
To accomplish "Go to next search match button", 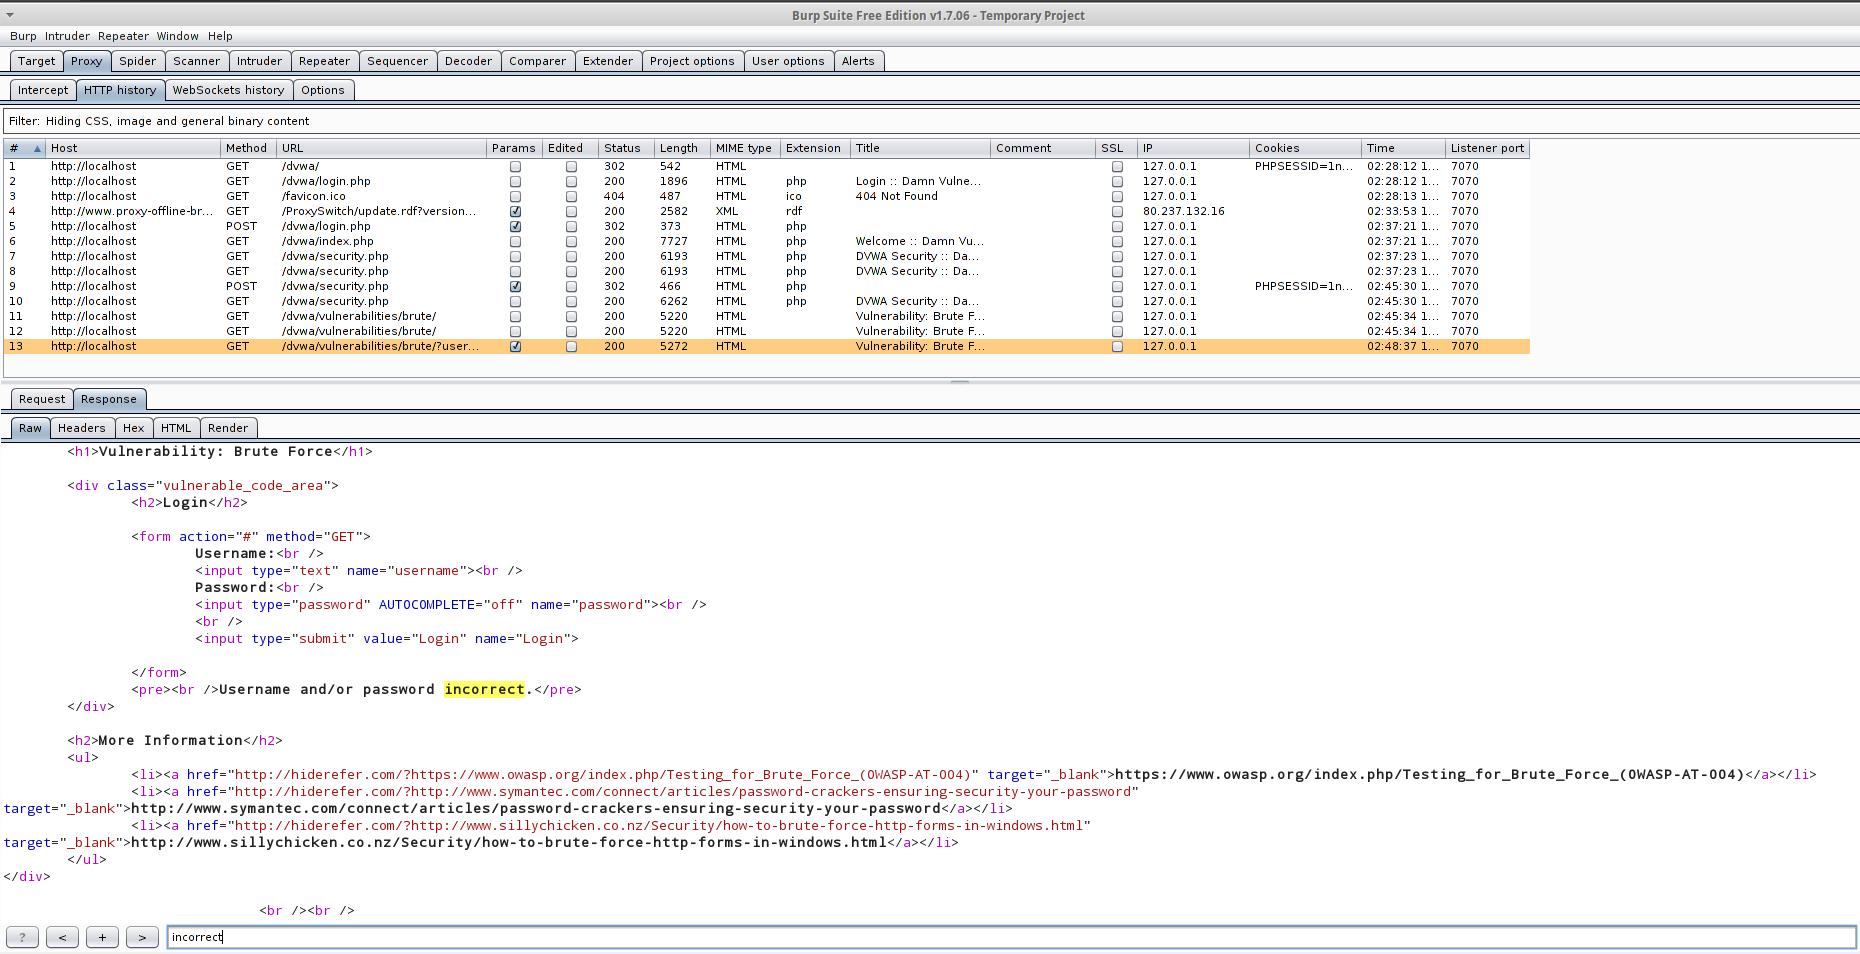I will 142,937.
